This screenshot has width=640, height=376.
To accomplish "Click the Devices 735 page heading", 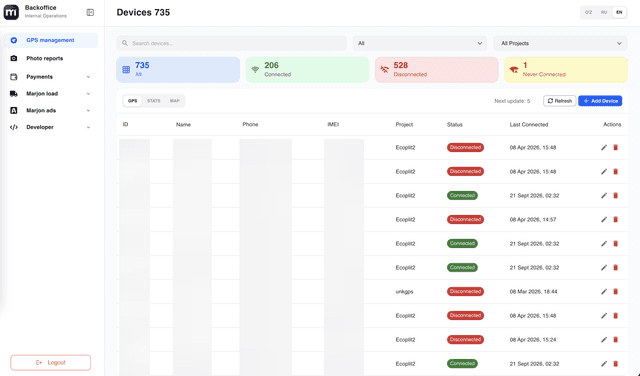I will point(143,12).
